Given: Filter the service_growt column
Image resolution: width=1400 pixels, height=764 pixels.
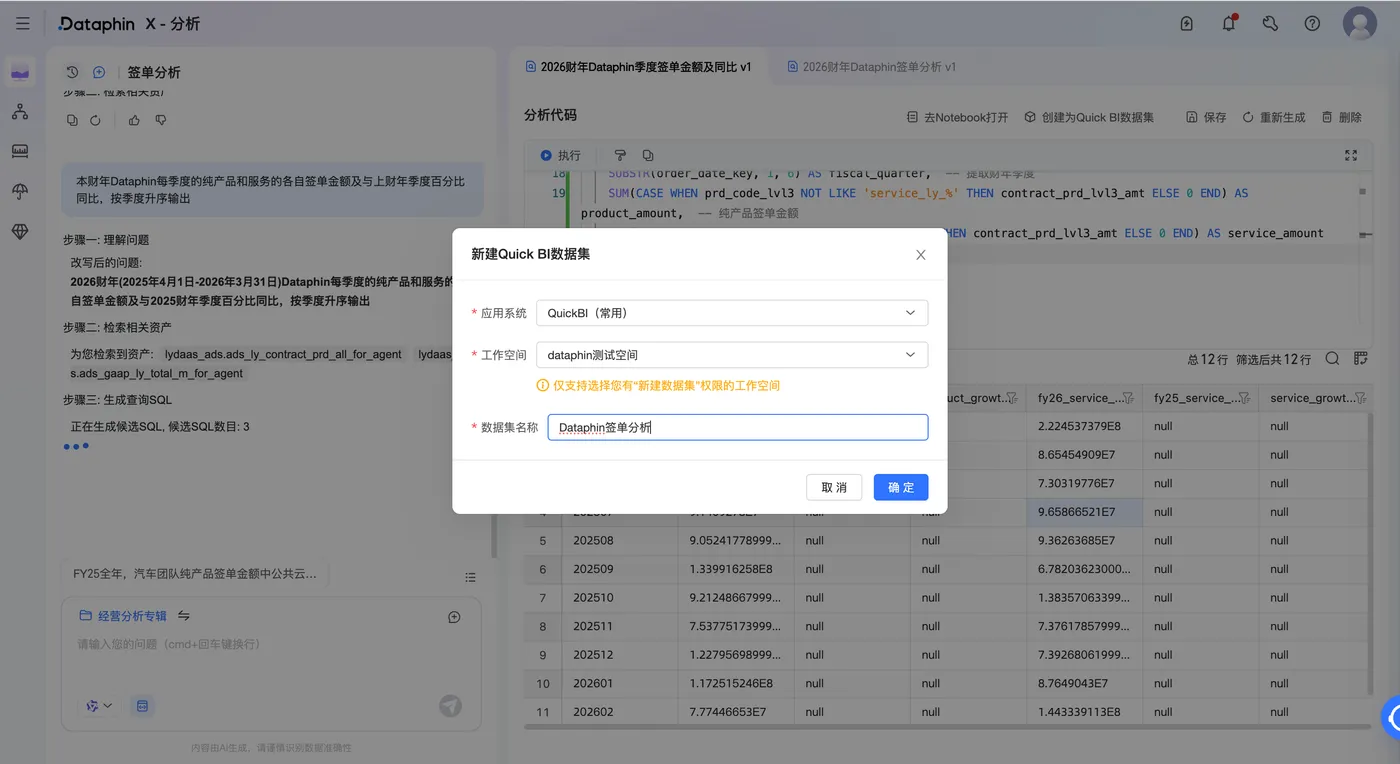Looking at the screenshot, I should pyautogui.click(x=1360, y=398).
